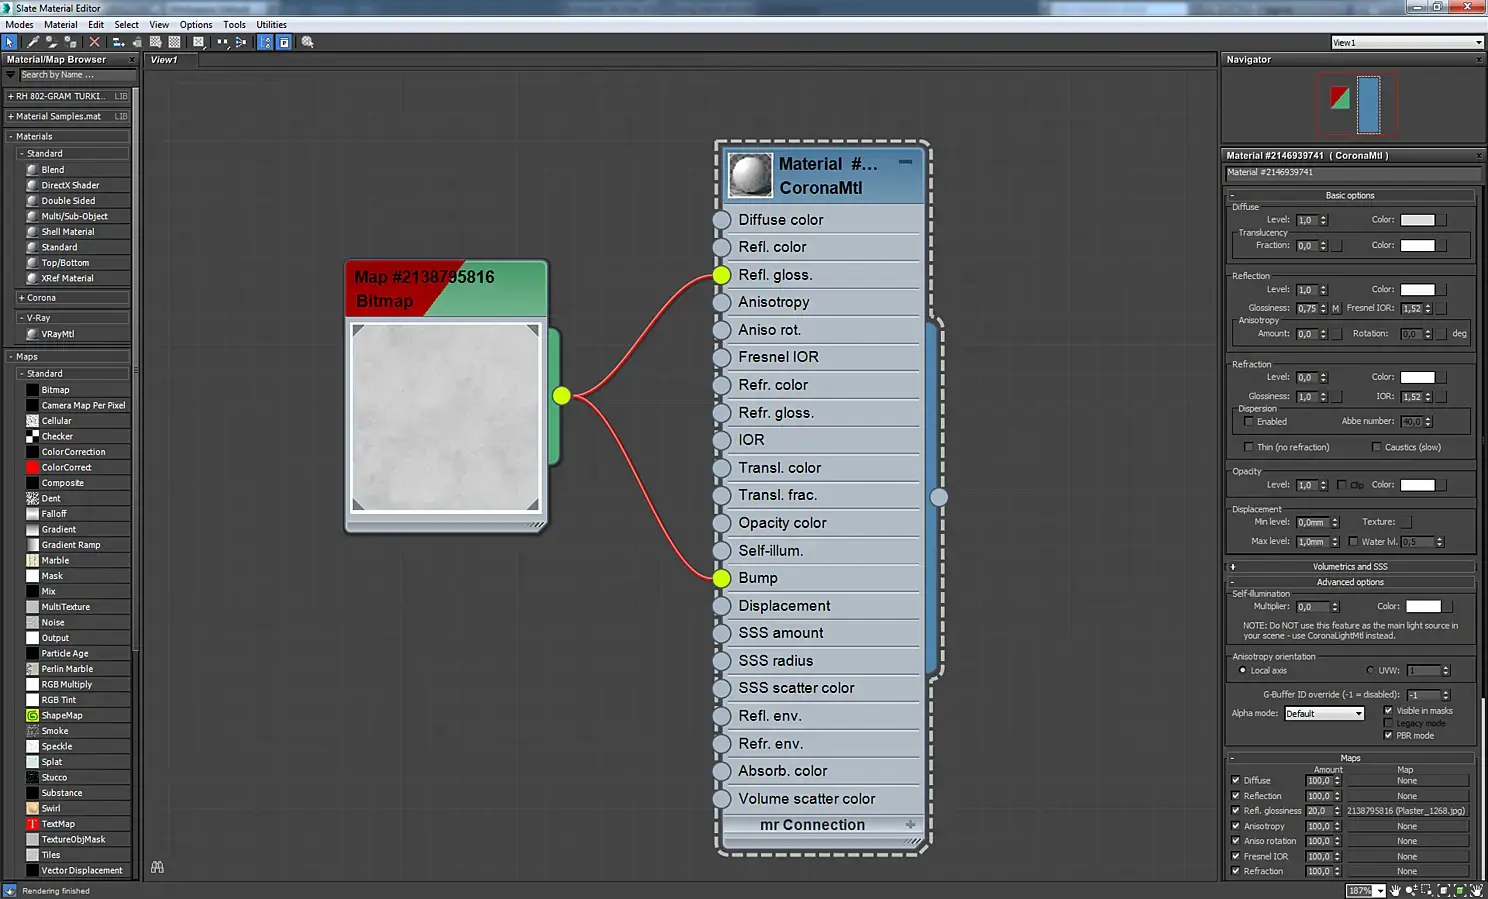Image resolution: width=1488 pixels, height=899 pixels.
Task: Expand the Corona materials group
Action: pos(21,298)
